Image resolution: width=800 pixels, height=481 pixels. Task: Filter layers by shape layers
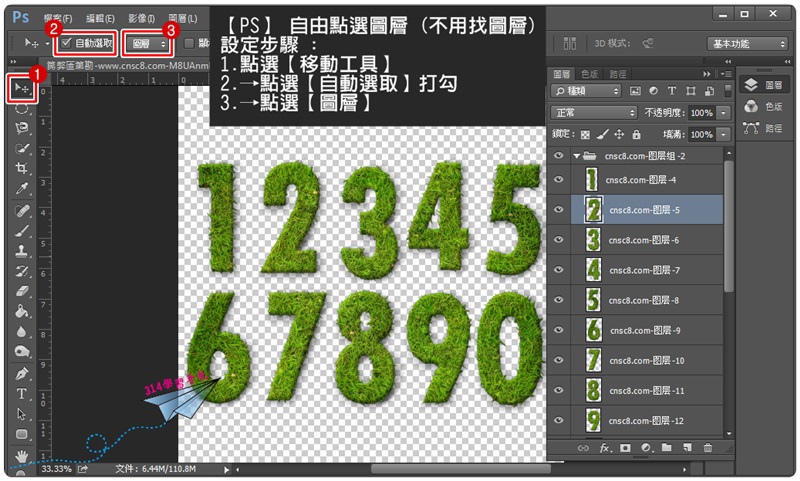click(691, 91)
